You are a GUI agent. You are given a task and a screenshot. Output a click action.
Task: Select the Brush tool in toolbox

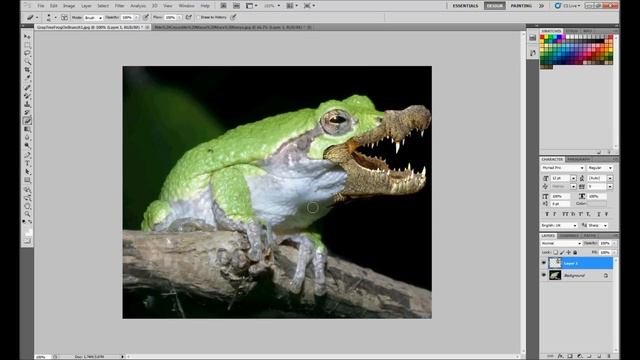tap(27, 96)
